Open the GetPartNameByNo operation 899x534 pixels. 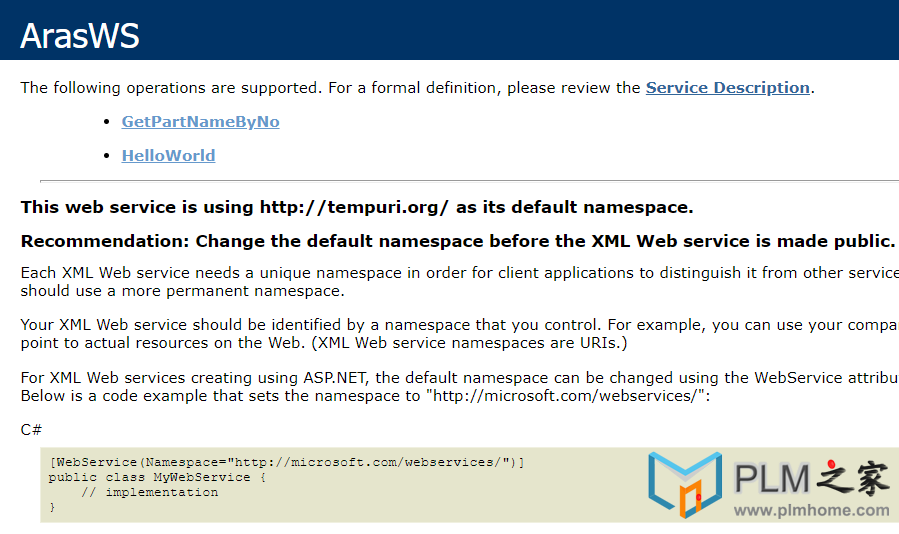(x=201, y=122)
